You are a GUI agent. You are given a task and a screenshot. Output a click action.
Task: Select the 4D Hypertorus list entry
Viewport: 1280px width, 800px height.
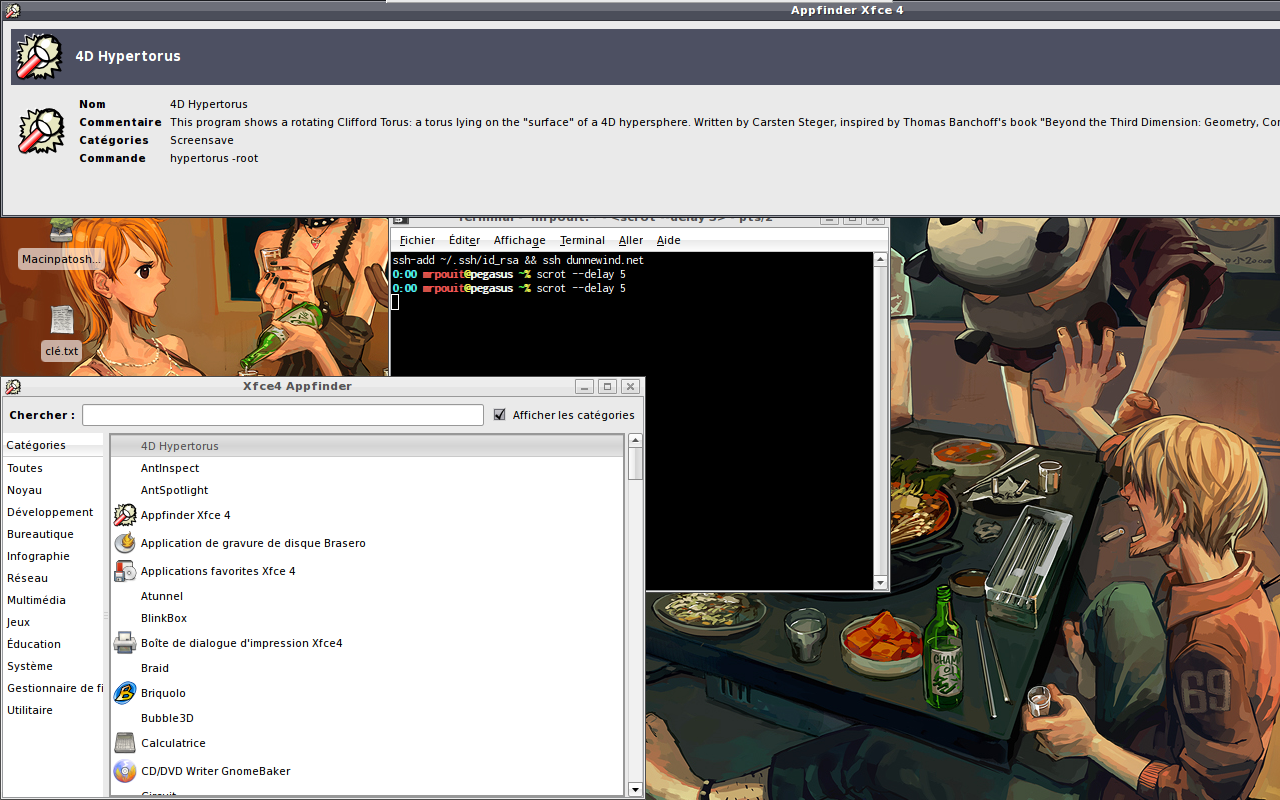point(180,446)
